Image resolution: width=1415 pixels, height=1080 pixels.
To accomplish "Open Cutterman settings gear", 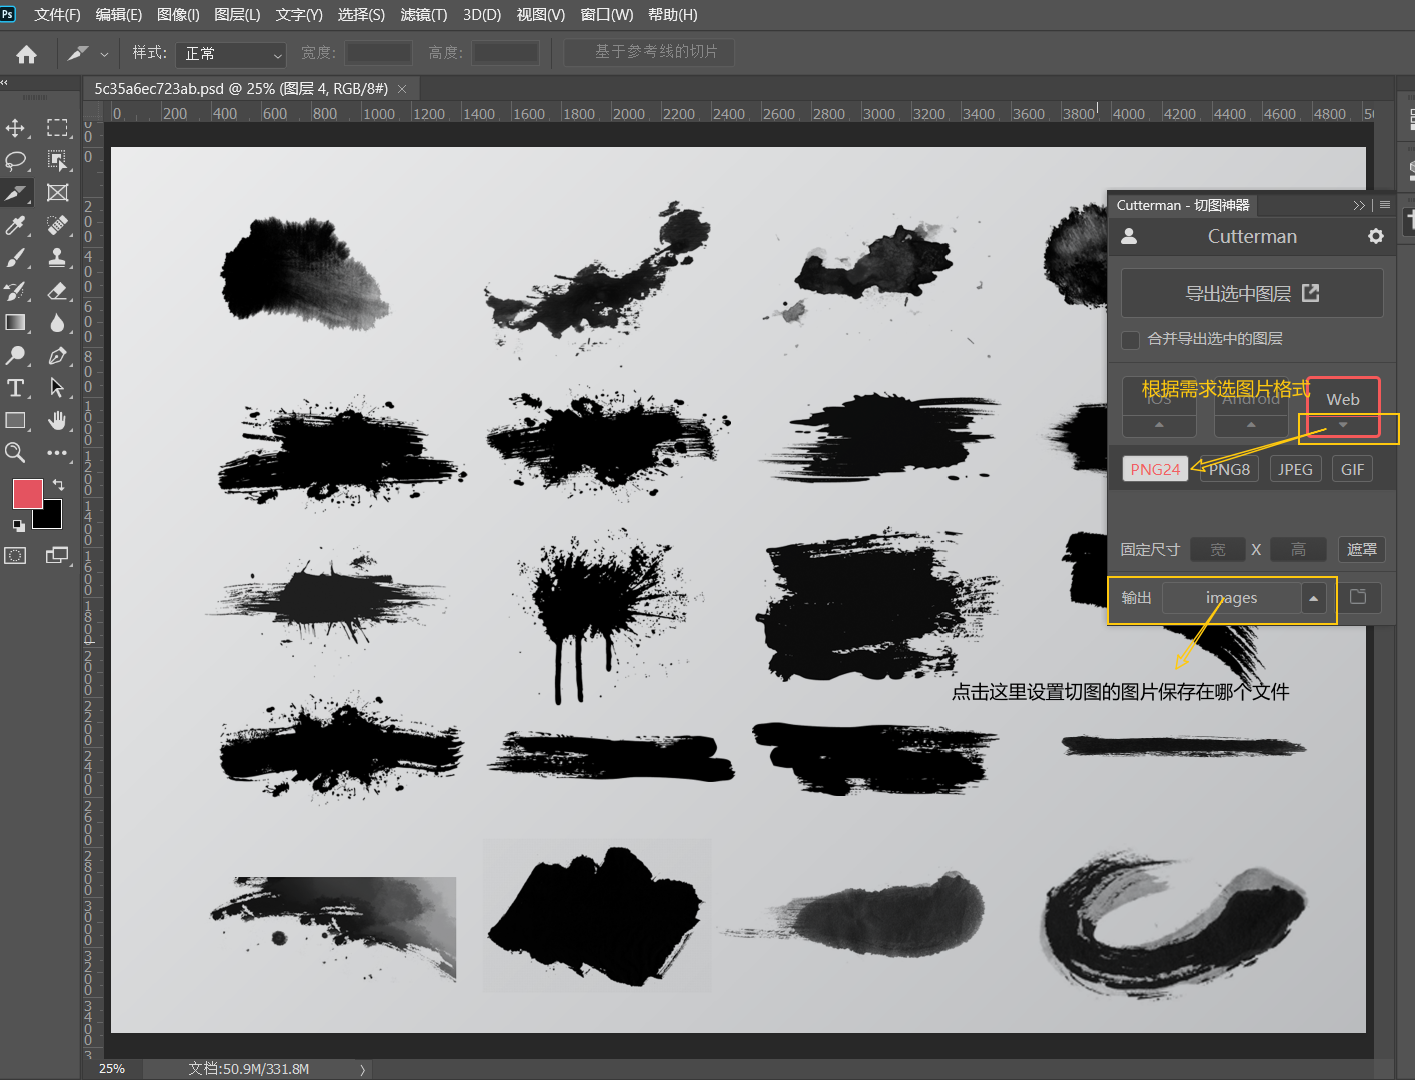I will pos(1376,236).
